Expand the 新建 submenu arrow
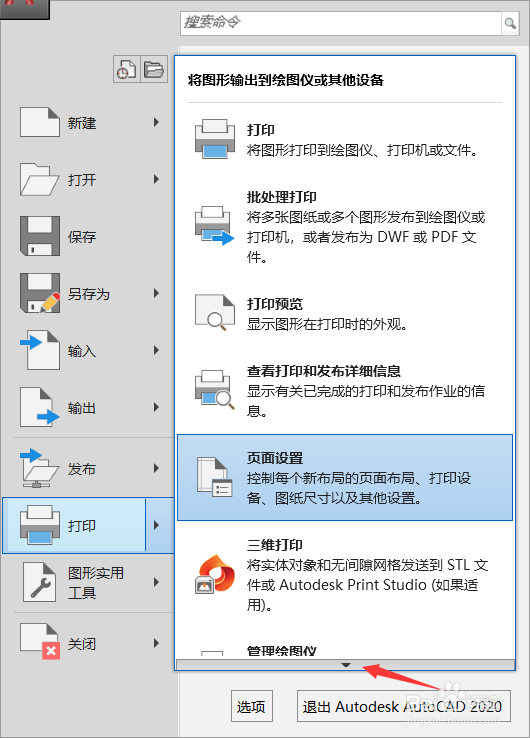Image resolution: width=530 pixels, height=738 pixels. click(x=156, y=122)
